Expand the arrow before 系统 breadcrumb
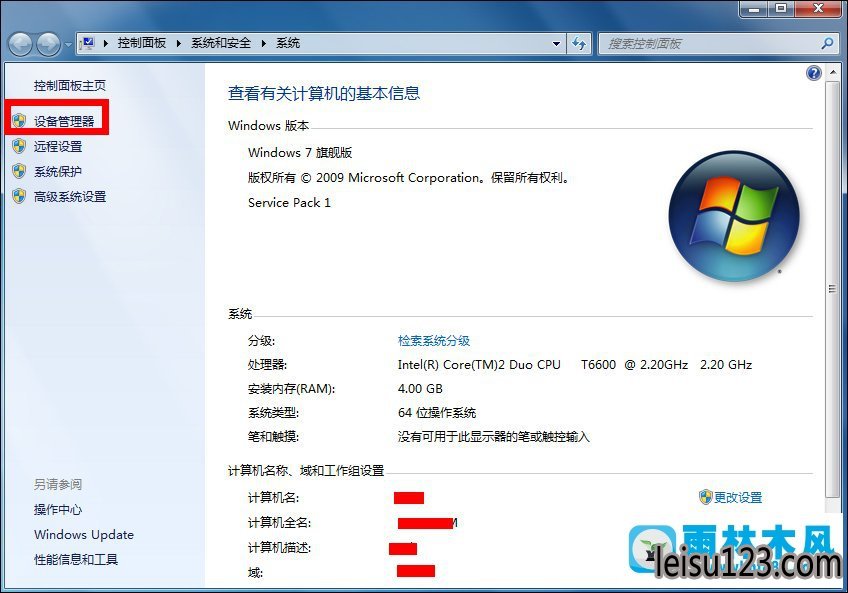The height and width of the screenshot is (593, 848). coord(264,43)
